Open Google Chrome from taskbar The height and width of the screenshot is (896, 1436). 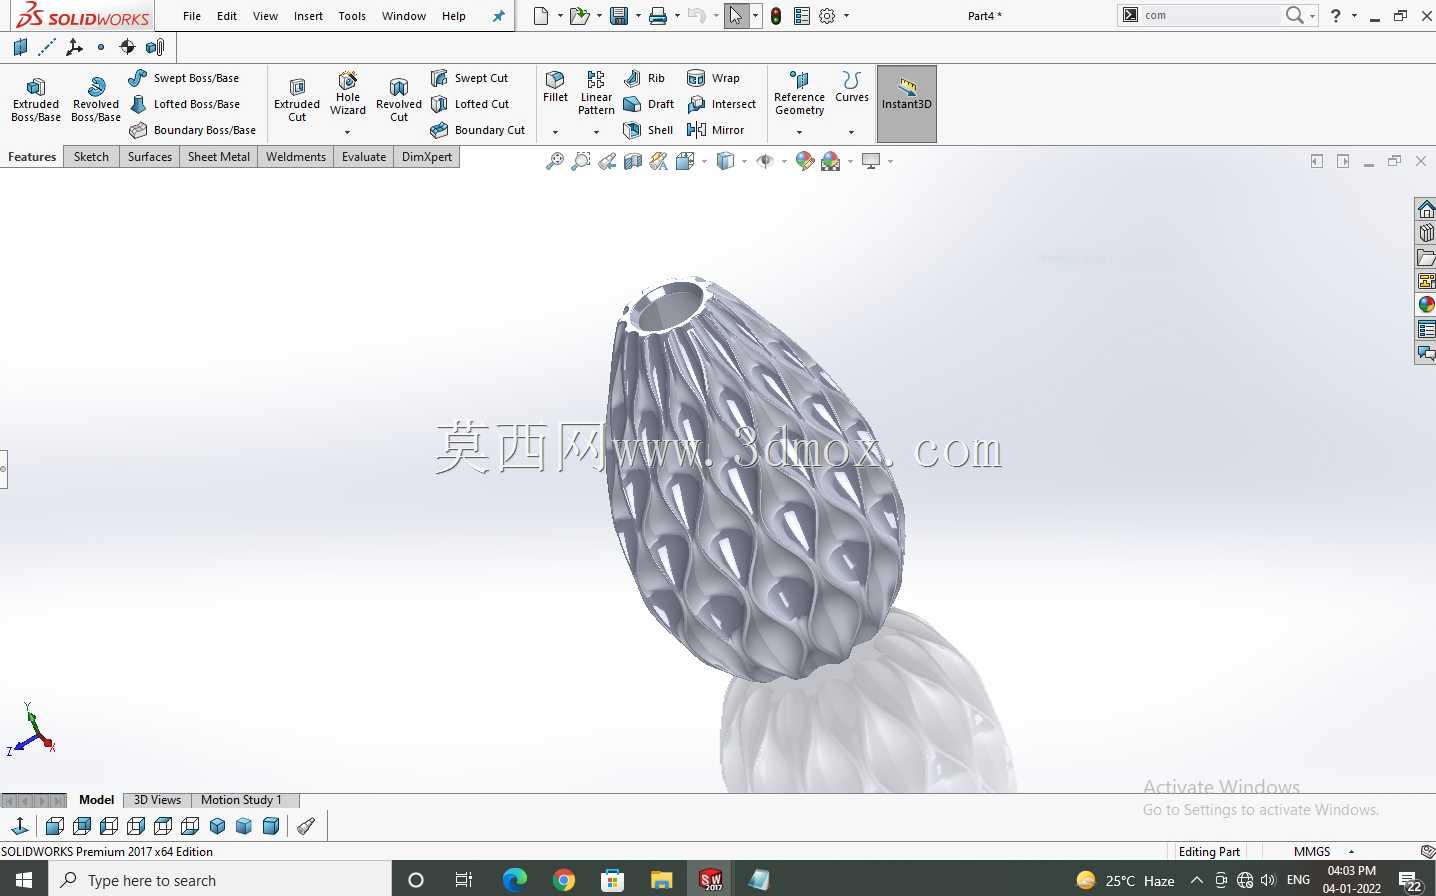(x=564, y=880)
